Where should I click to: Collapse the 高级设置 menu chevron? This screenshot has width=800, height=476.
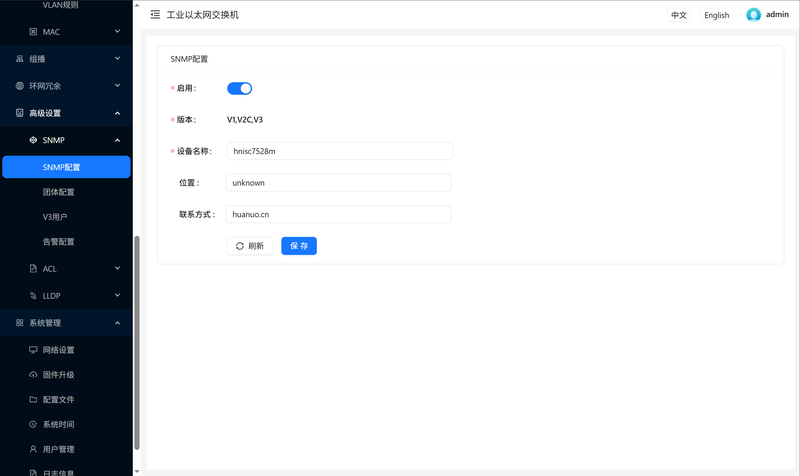[x=117, y=113]
